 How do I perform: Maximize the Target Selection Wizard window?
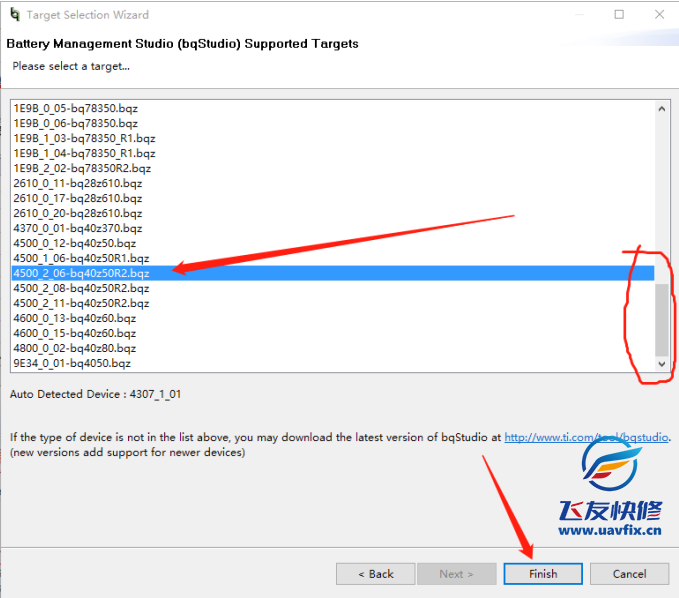pyautogui.click(x=619, y=15)
